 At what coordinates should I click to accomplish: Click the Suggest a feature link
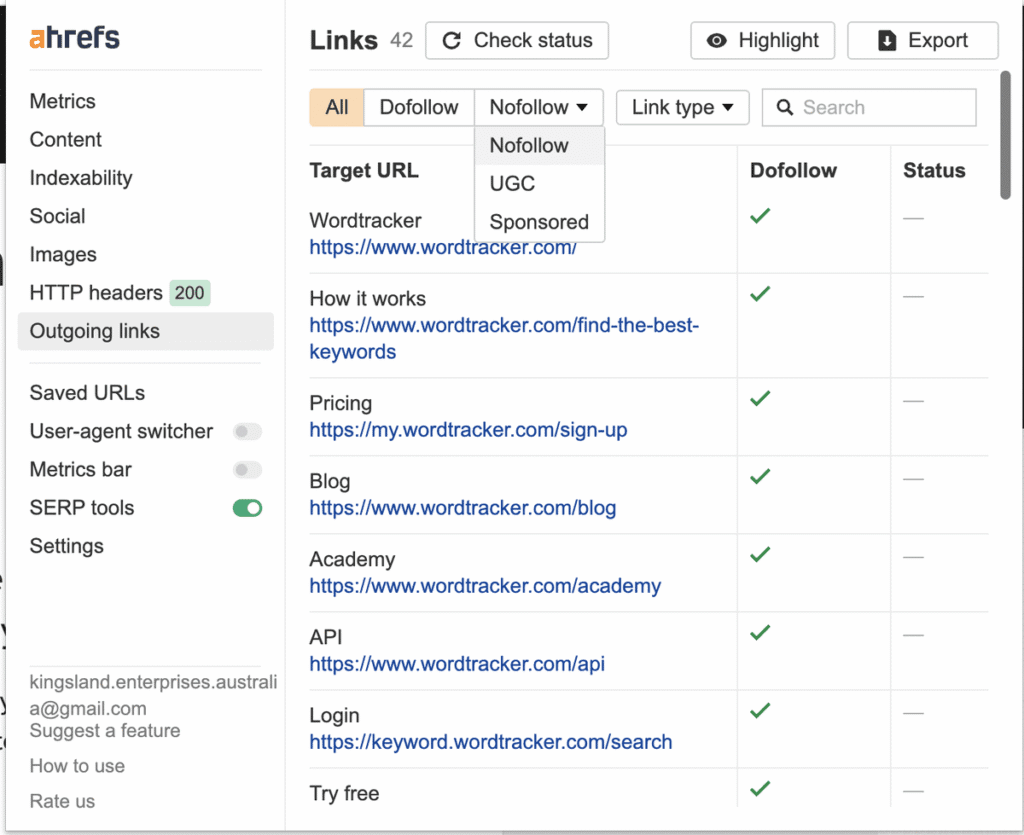[x=105, y=731]
